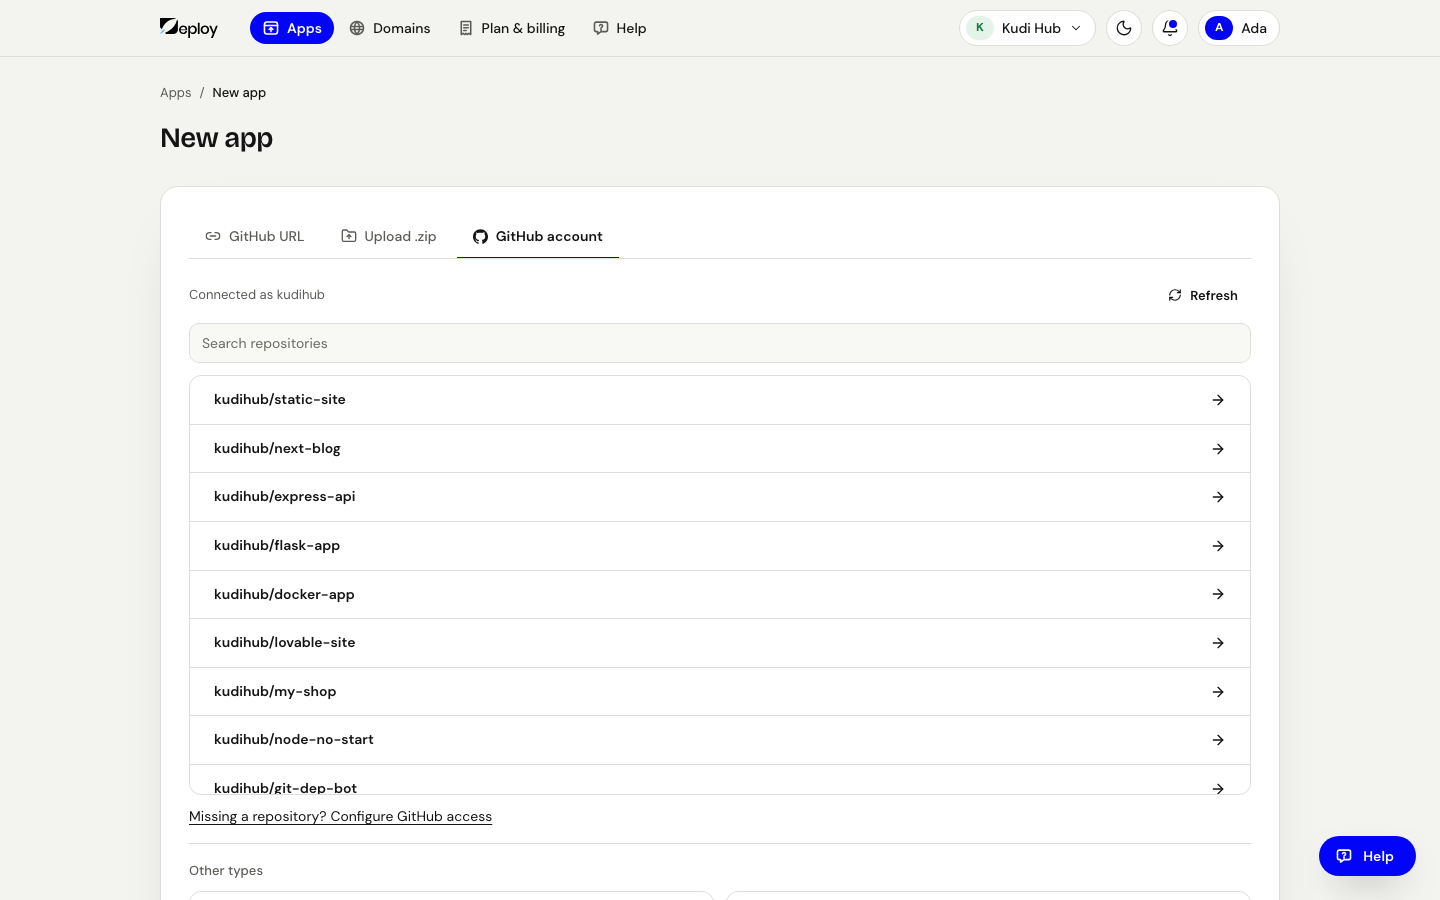Select kudihub/docker-app repository text
Viewport: 1440px width, 900px height.
point(284,595)
